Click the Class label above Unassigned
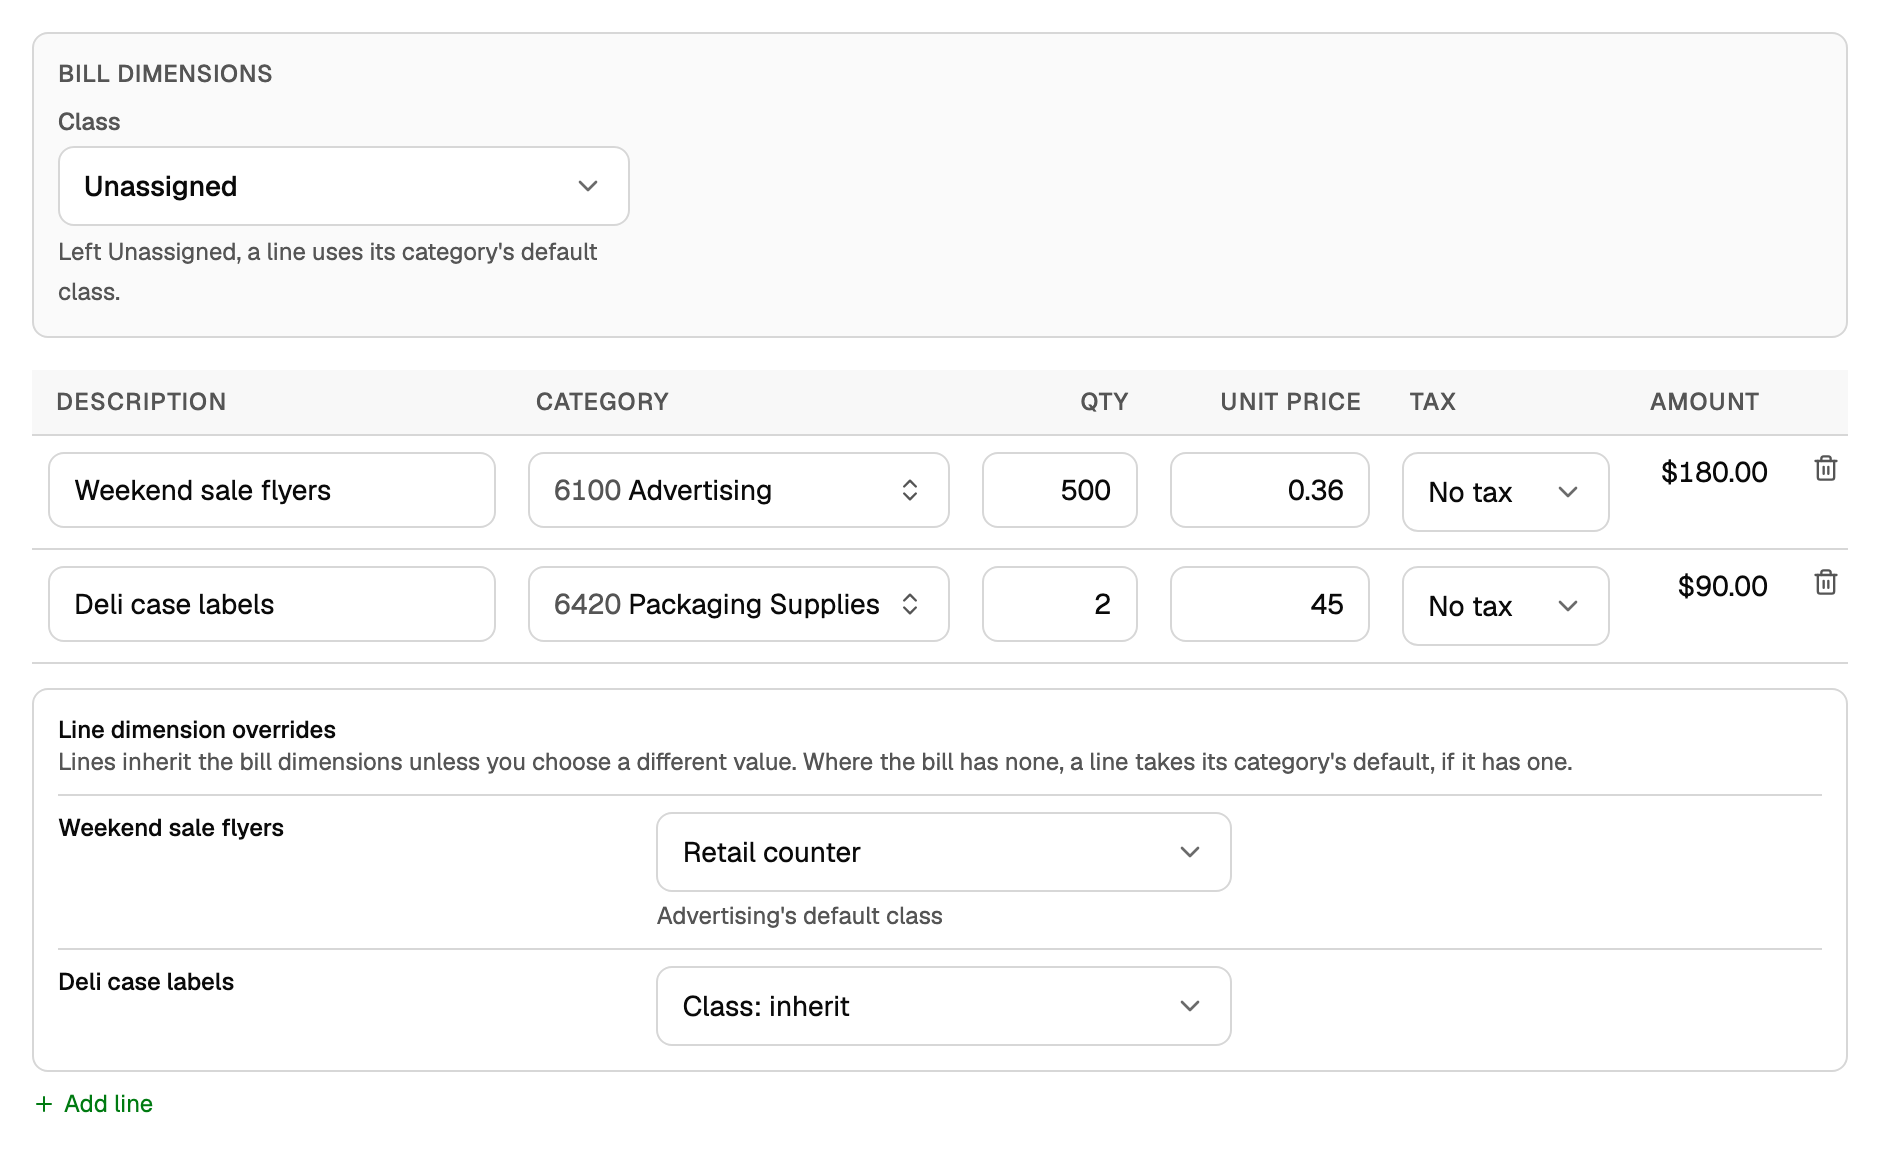Viewport: 1880px width, 1162px height. coord(89,122)
